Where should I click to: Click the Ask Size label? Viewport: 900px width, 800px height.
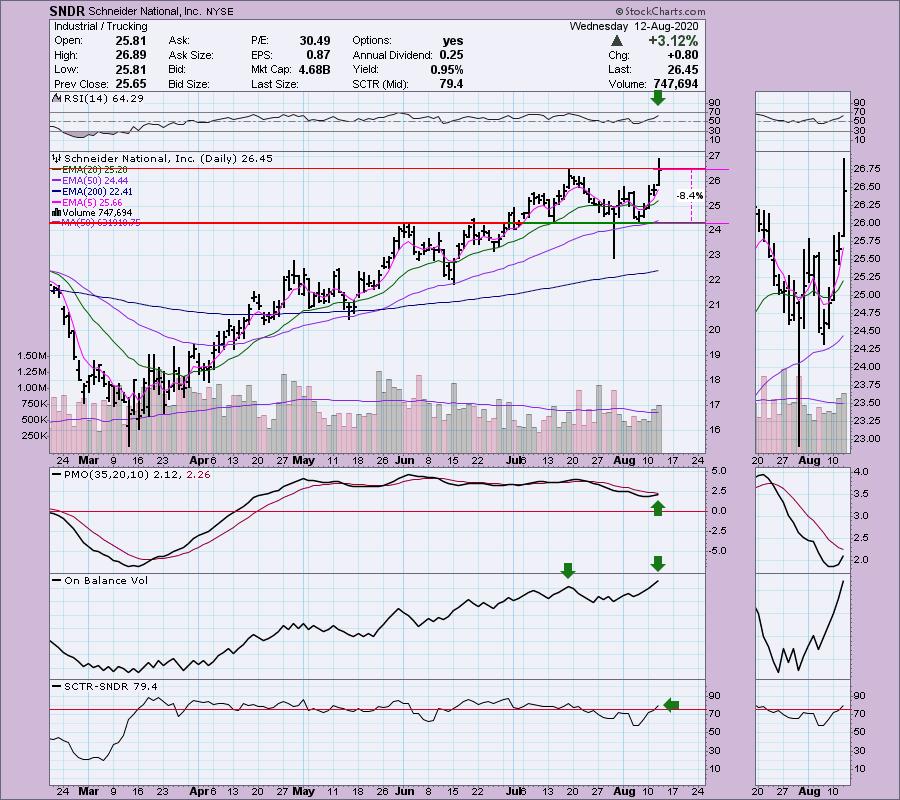point(191,55)
